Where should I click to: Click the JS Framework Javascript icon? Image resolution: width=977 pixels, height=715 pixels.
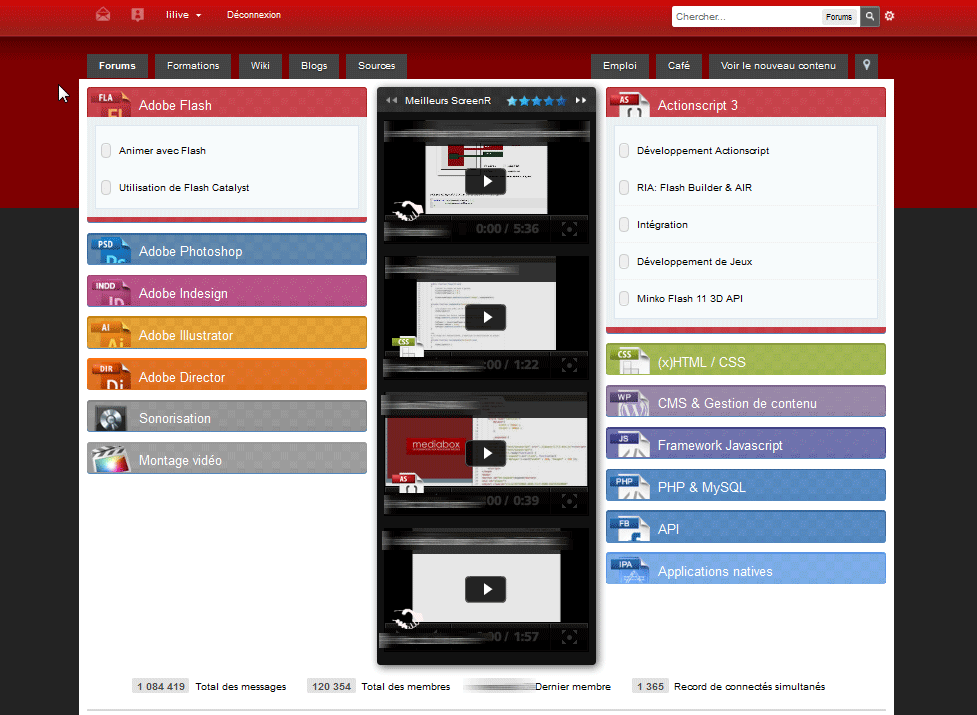coord(629,444)
